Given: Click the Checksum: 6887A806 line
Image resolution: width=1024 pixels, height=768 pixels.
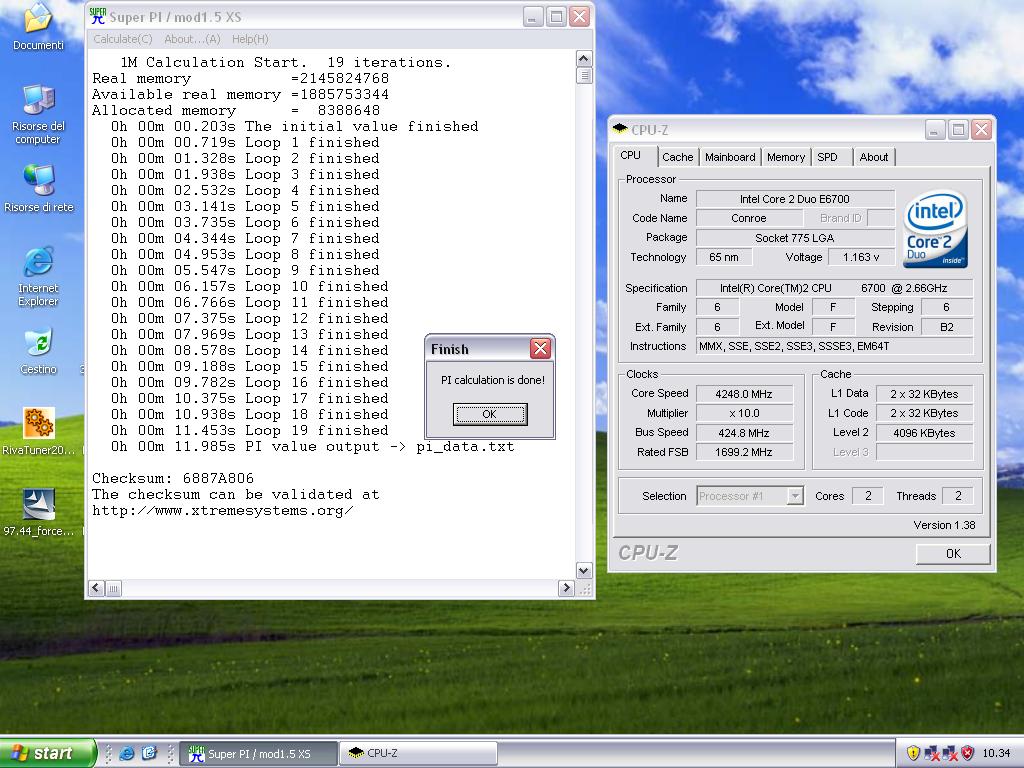Looking at the screenshot, I should pos(172,478).
